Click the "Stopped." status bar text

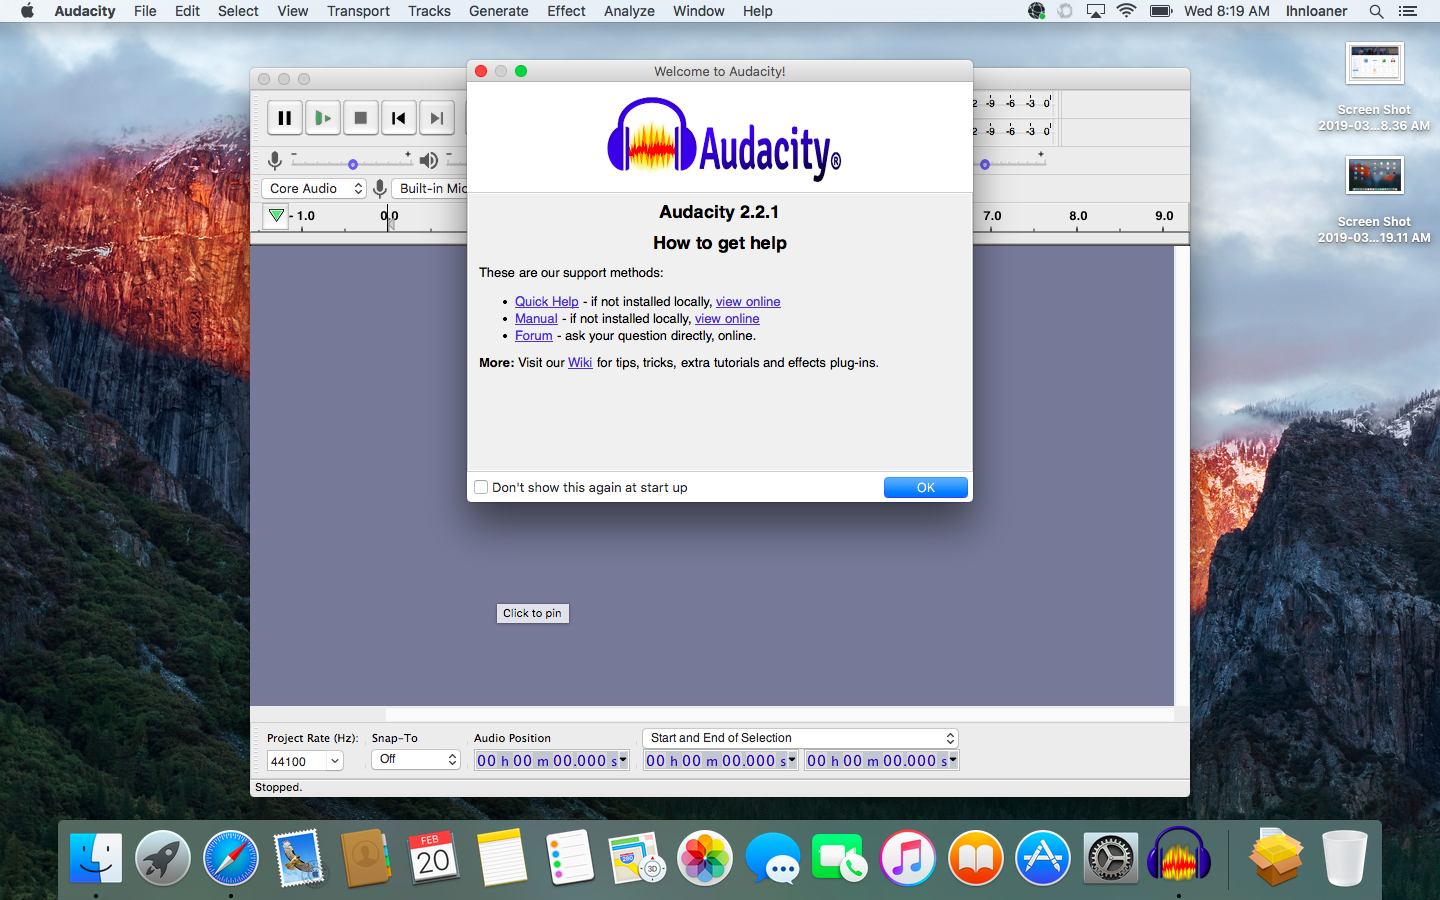[279, 788]
